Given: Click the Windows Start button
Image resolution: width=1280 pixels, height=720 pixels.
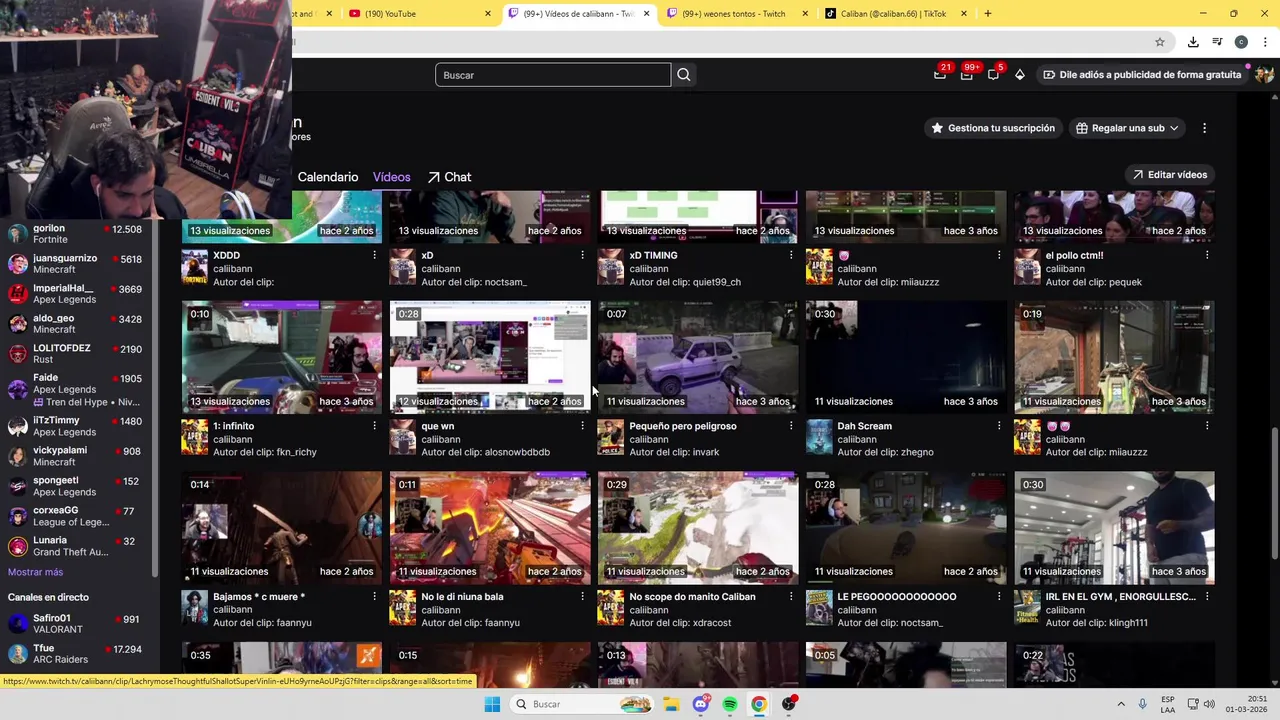Looking at the screenshot, I should [x=492, y=704].
